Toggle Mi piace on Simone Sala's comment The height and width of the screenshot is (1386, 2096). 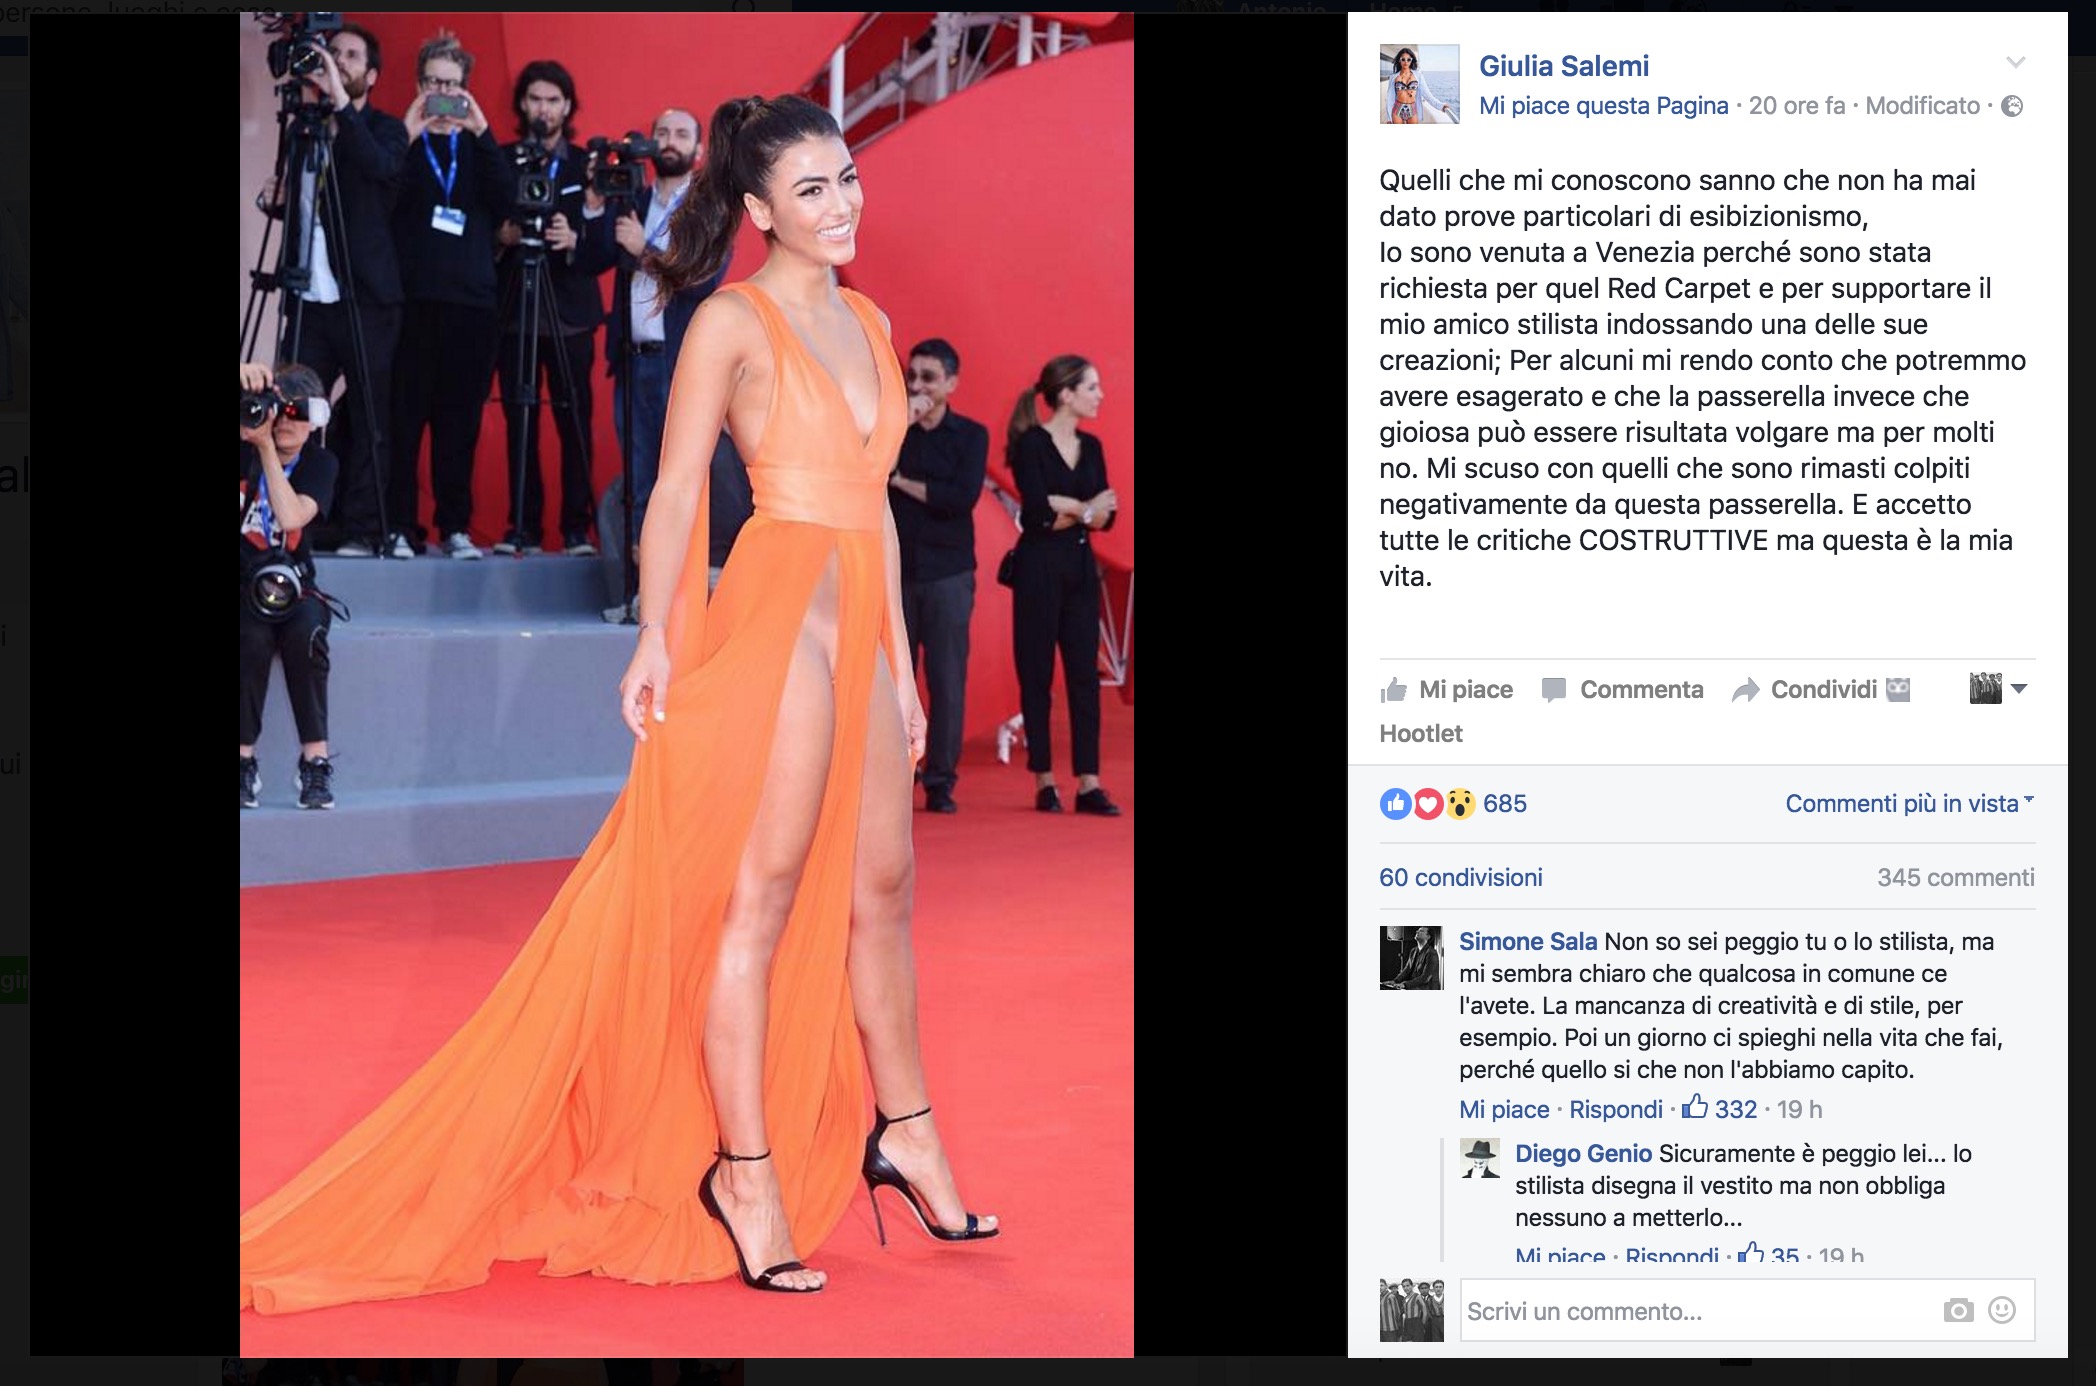[x=1504, y=1109]
